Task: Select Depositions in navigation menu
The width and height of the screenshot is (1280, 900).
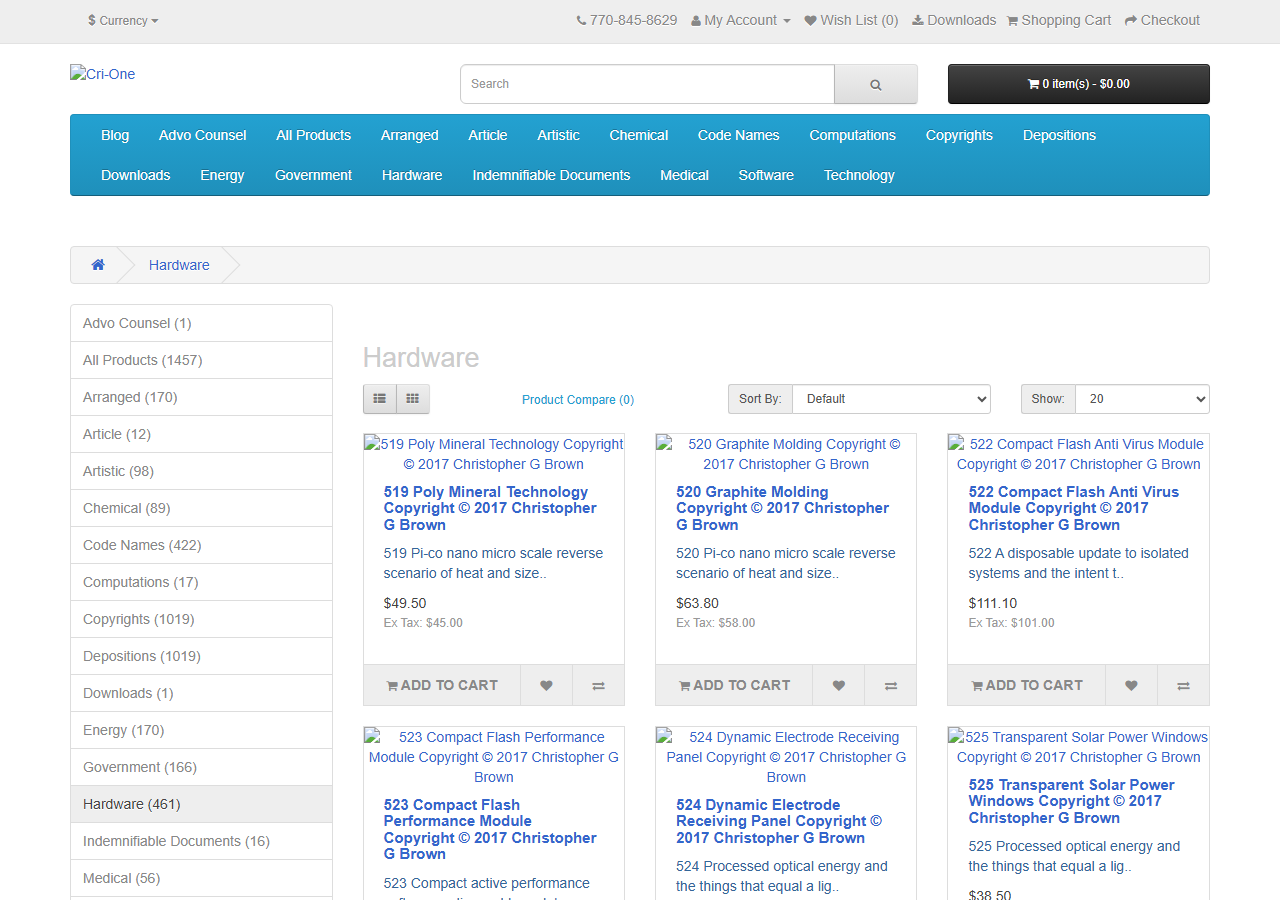Action: pos(1060,135)
